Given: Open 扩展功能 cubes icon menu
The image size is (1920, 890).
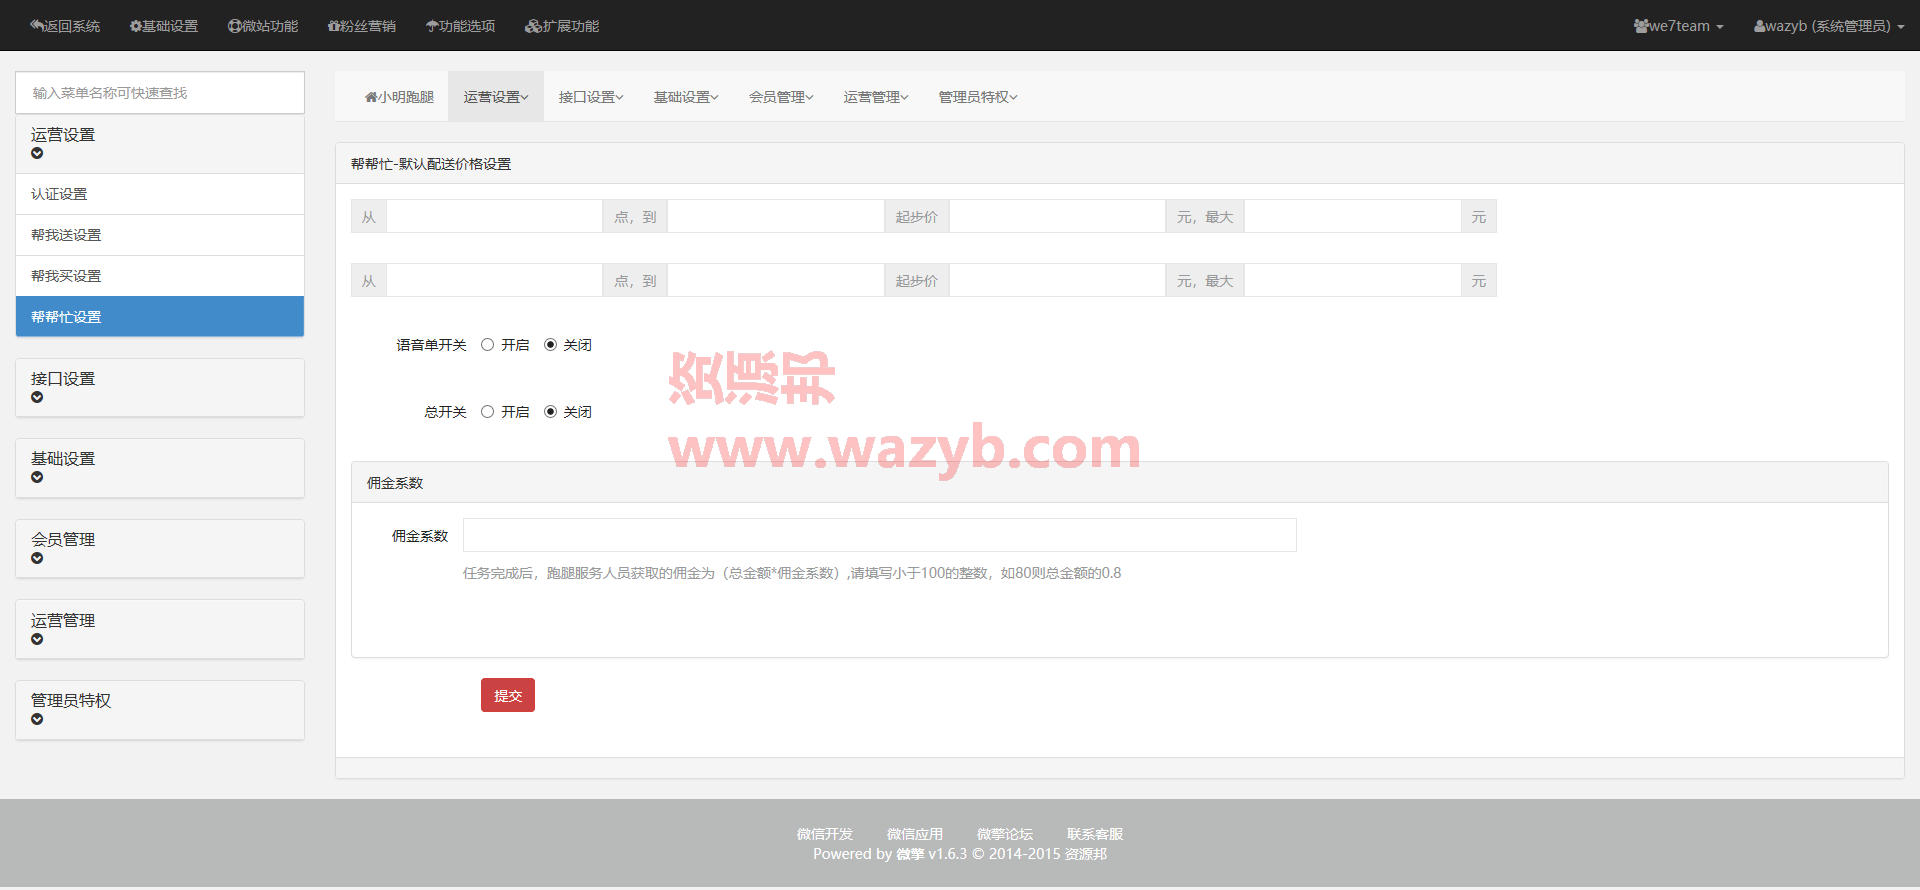Looking at the screenshot, I should coord(533,26).
